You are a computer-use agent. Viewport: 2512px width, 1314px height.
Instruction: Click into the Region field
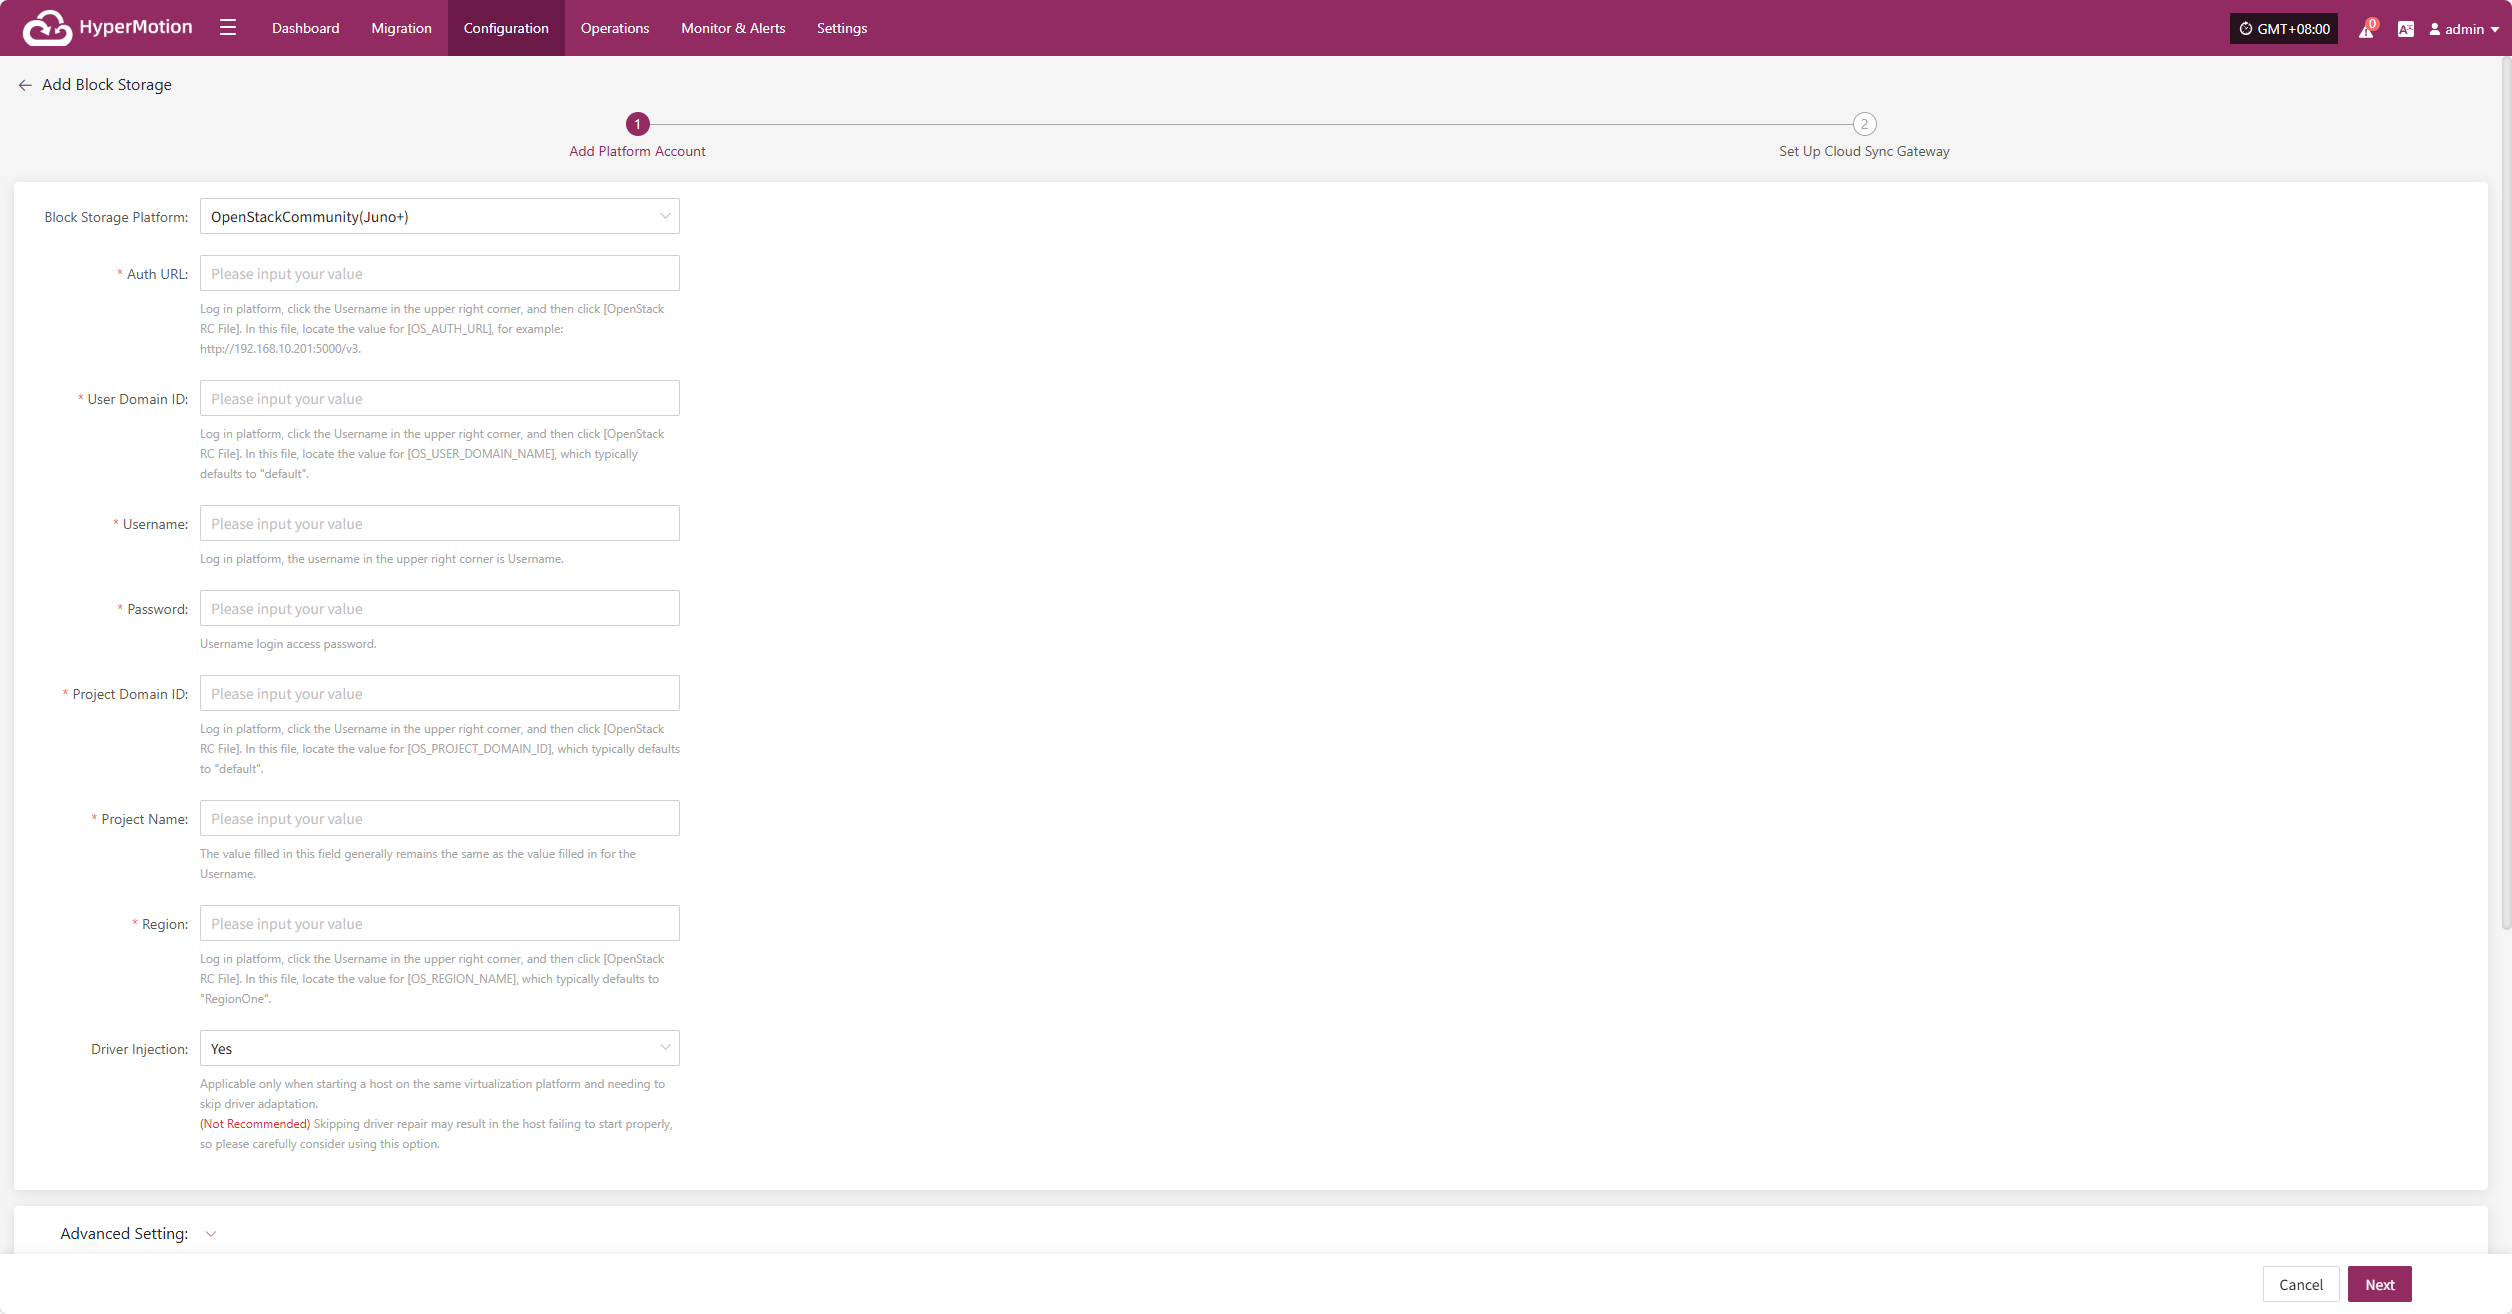coord(440,923)
